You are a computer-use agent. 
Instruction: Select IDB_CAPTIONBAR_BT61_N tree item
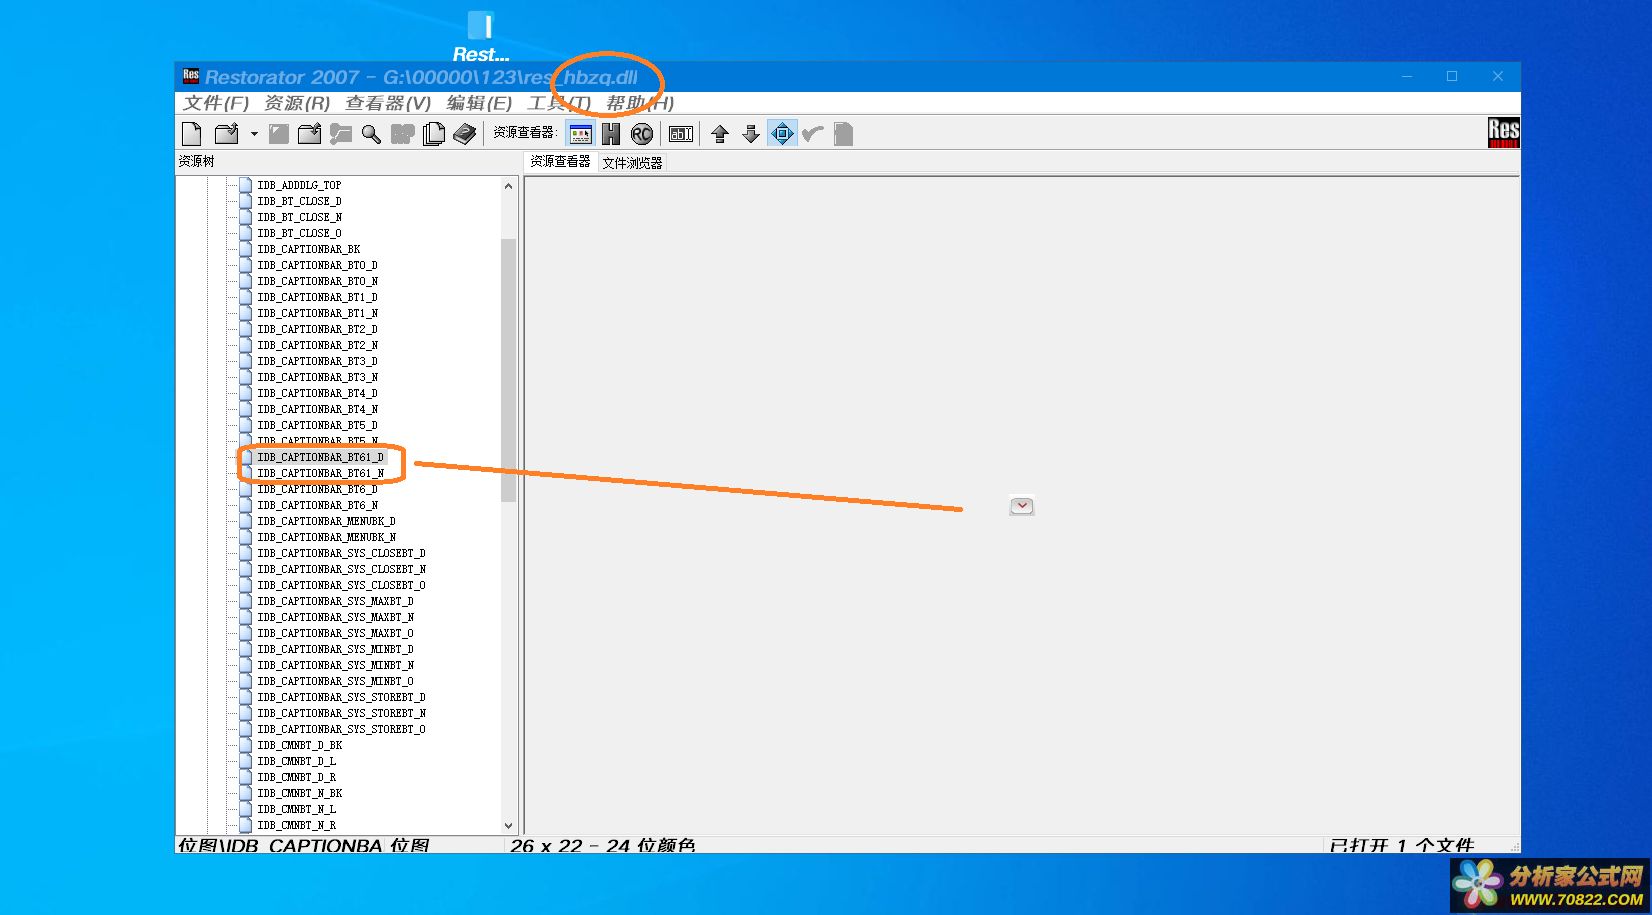320,473
